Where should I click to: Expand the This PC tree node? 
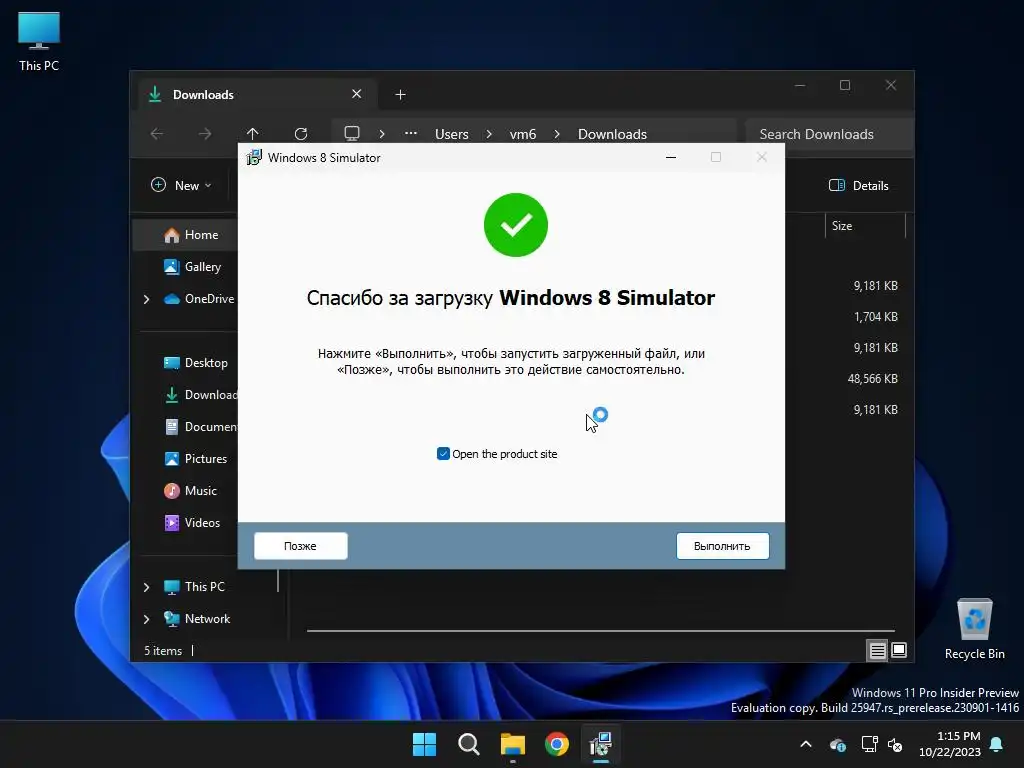[x=146, y=587]
